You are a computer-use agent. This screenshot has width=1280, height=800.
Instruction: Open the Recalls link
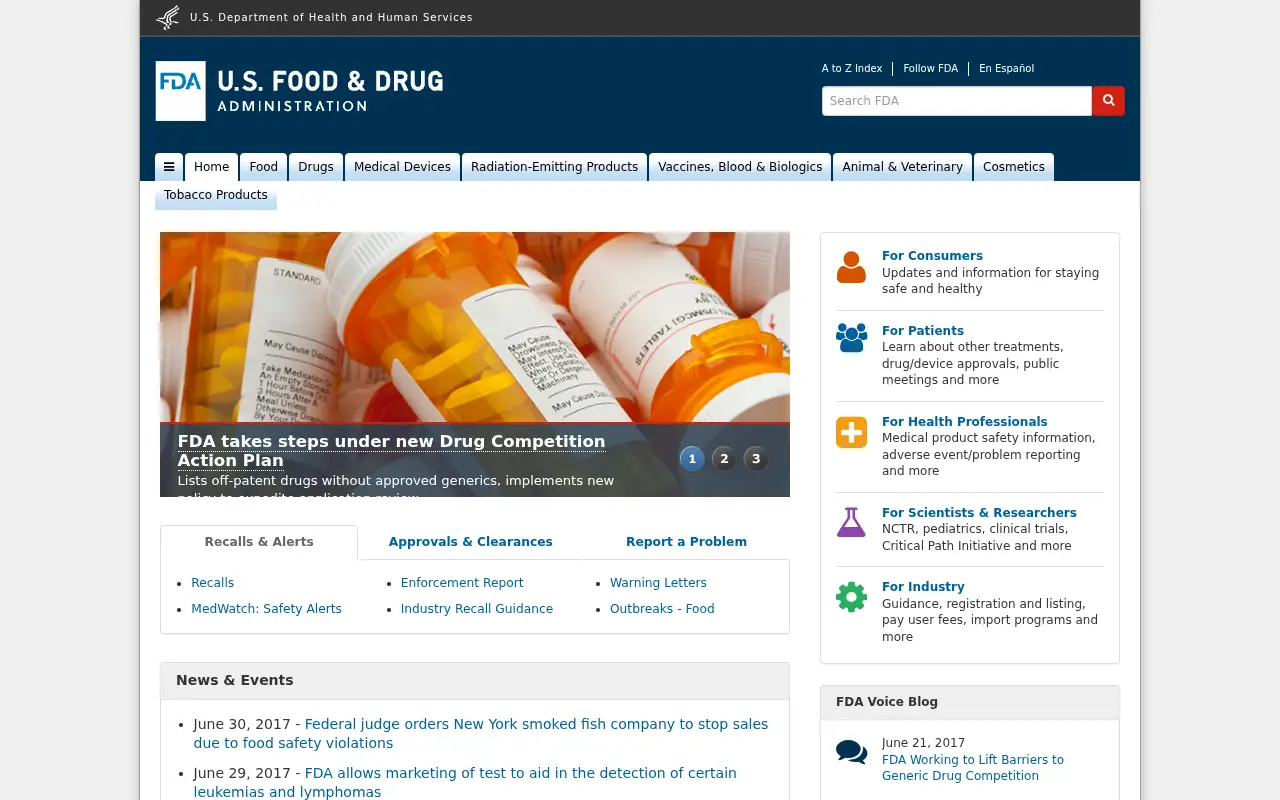click(x=212, y=583)
